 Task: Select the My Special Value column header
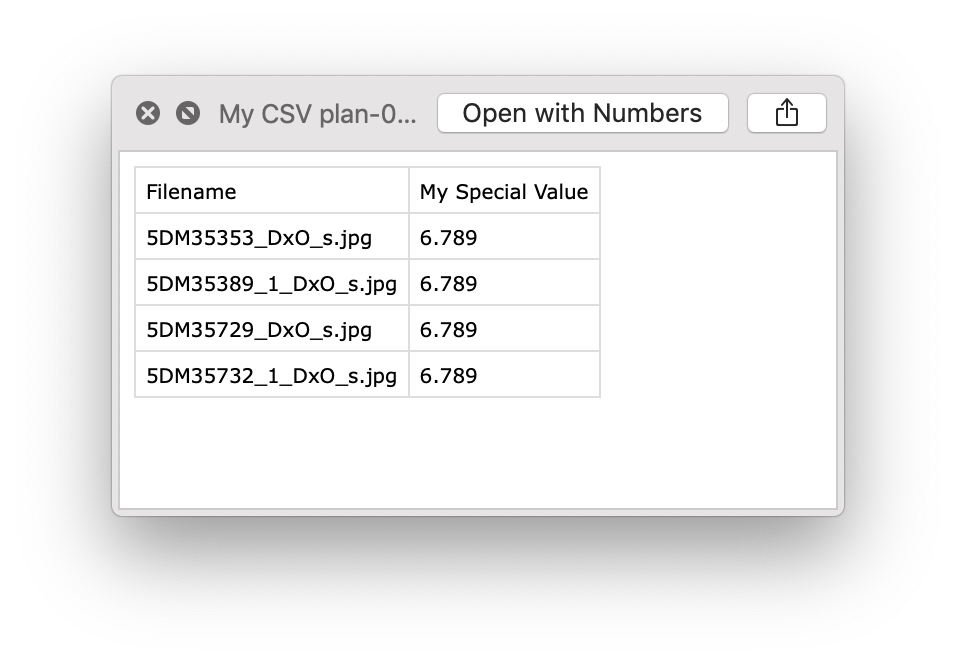click(504, 191)
